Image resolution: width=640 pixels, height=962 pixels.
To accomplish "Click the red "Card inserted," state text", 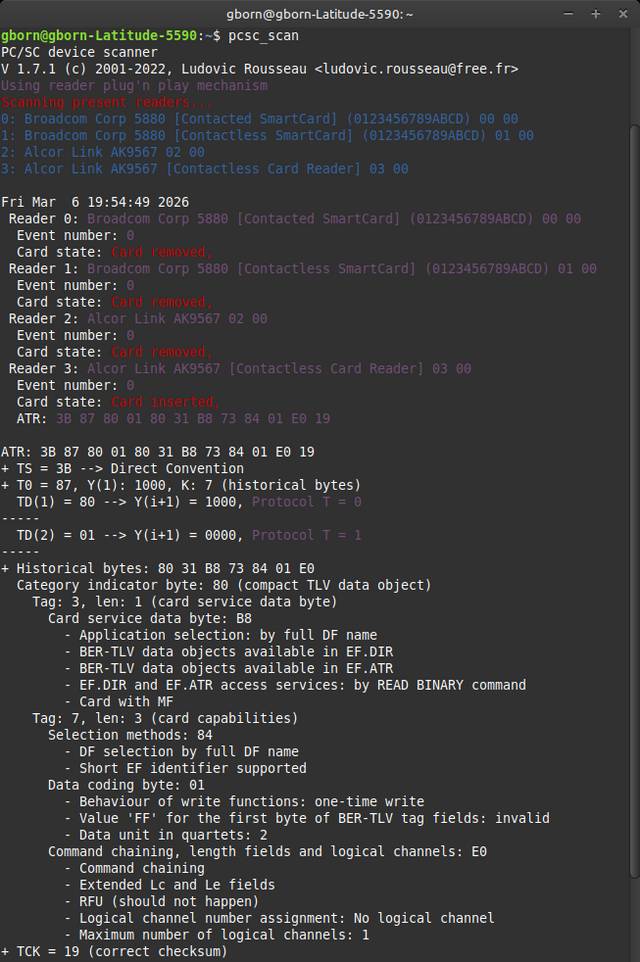I will point(164,401).
